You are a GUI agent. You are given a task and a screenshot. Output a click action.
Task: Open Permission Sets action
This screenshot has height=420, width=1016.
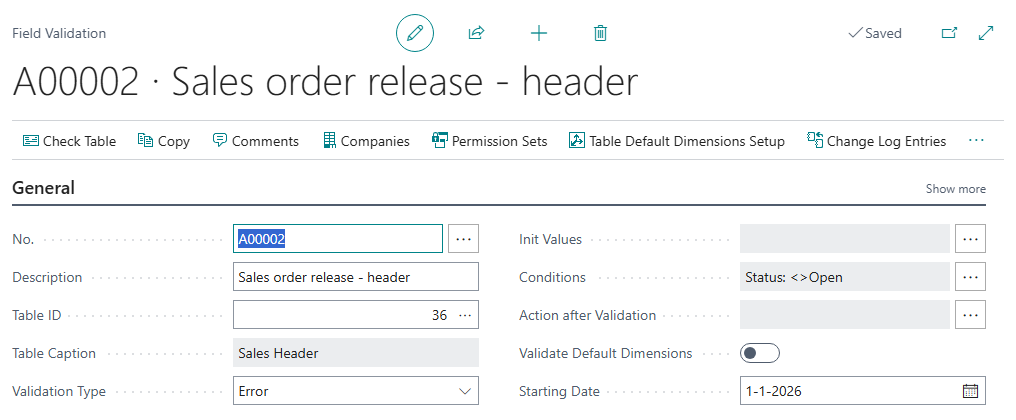tap(490, 141)
